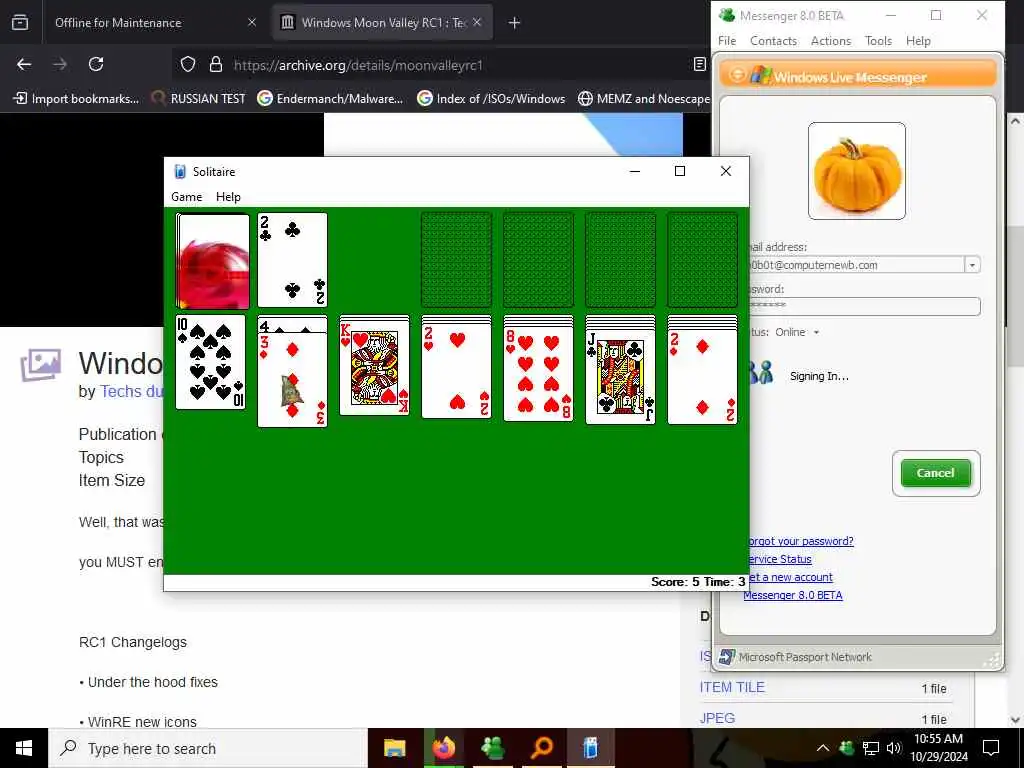Click the Messenger system tray icon
The height and width of the screenshot is (768, 1024).
tap(847, 748)
